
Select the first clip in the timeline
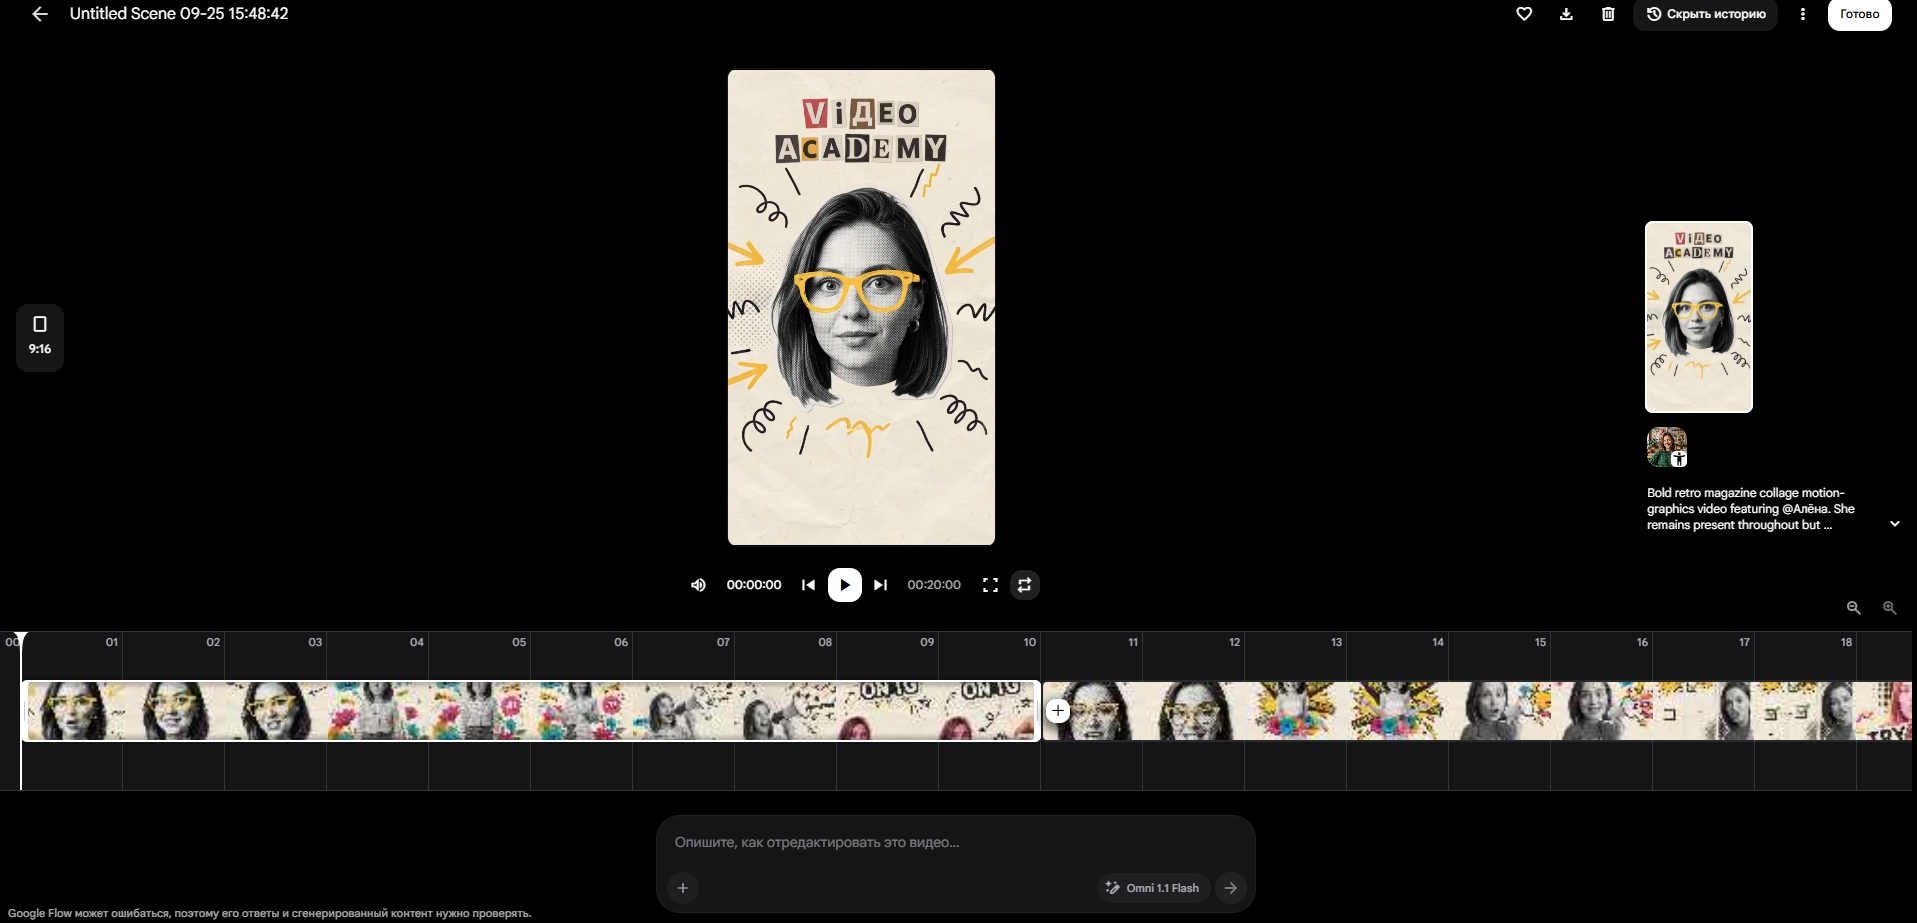coord(530,711)
